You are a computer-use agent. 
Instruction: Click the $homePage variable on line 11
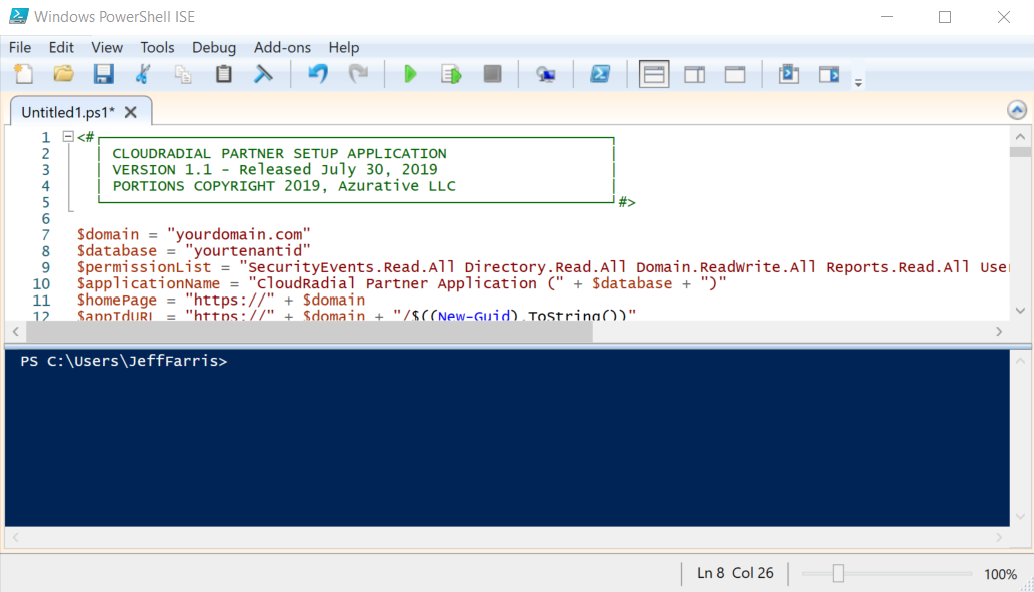click(117, 300)
